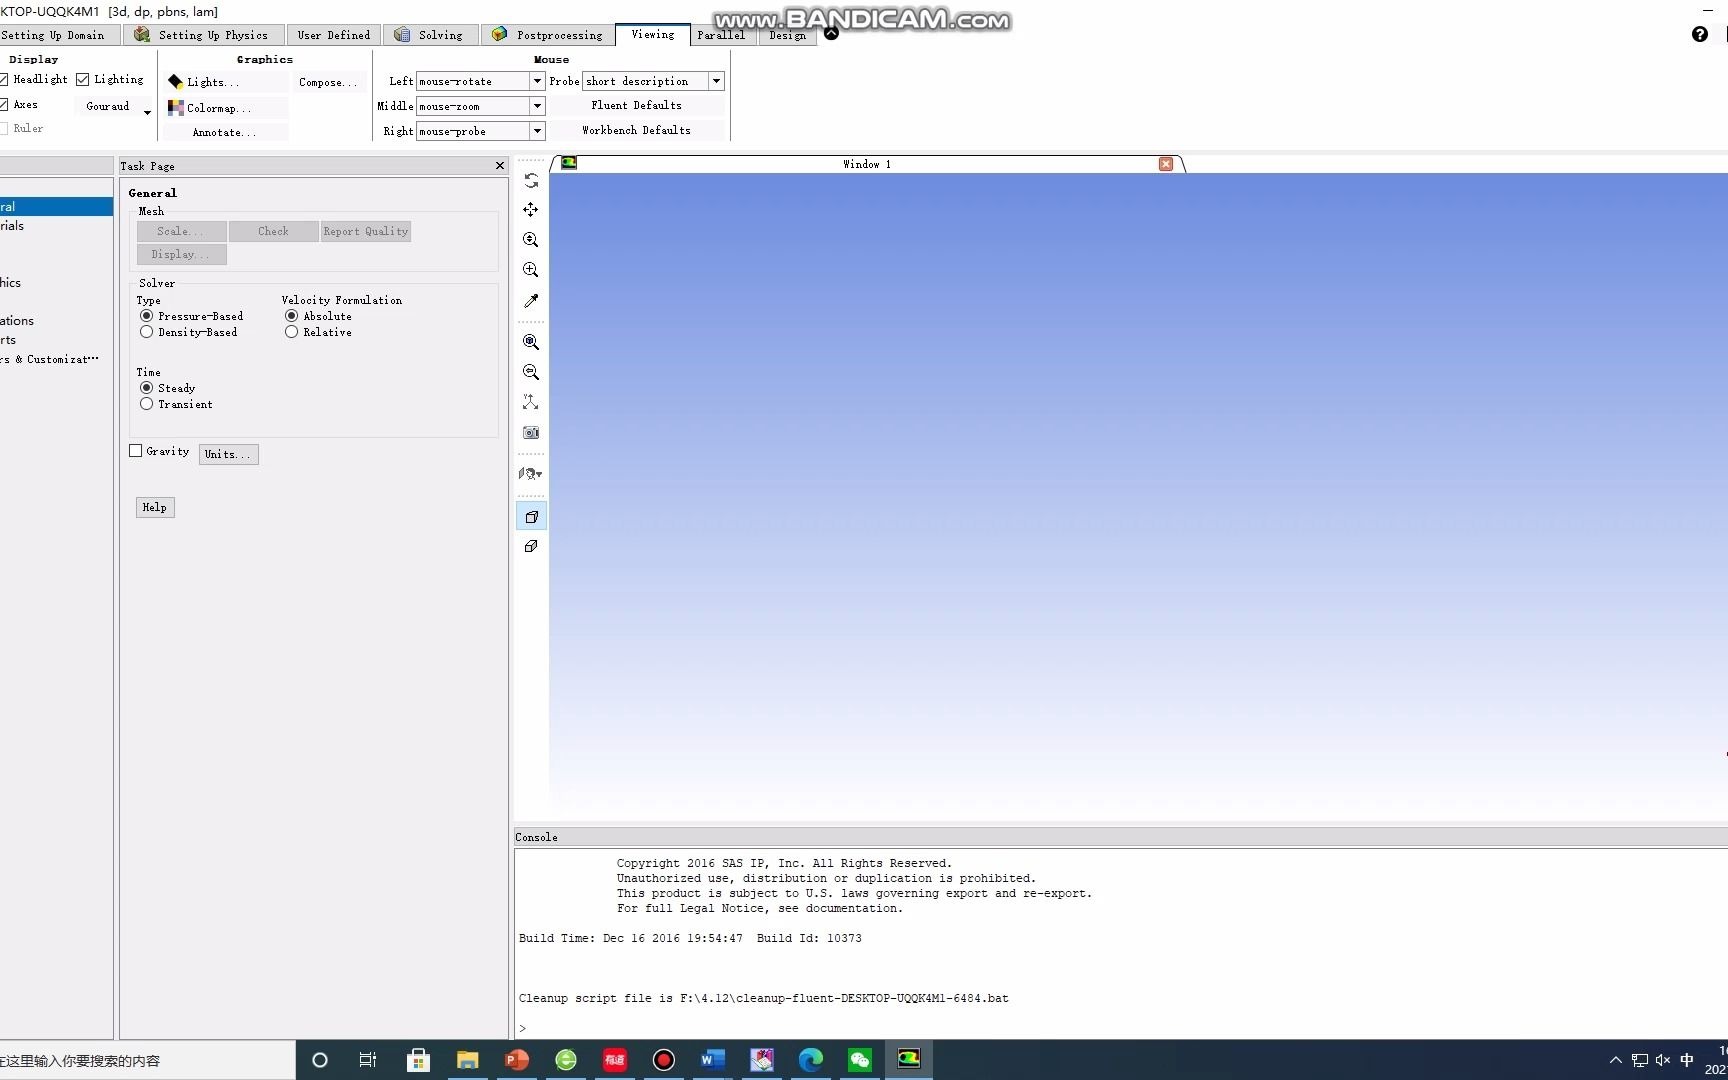Open the Middle mouse button dropdown

tap(537, 106)
